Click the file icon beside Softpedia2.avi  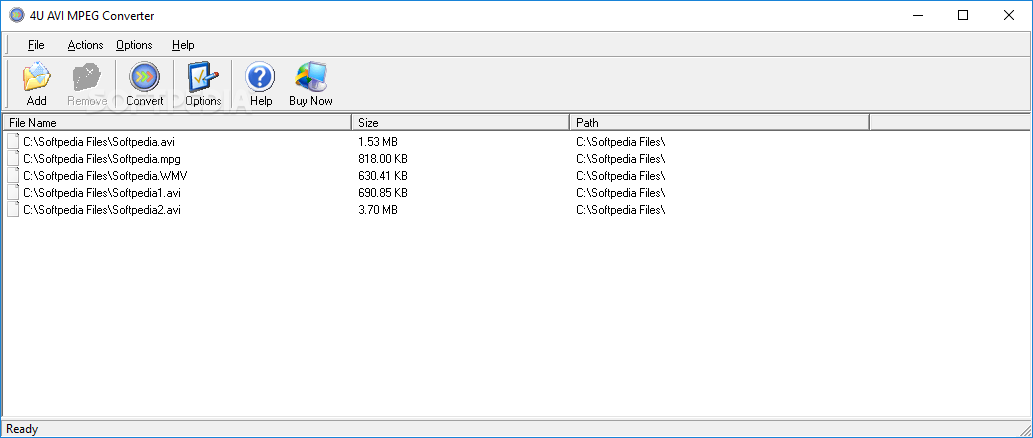point(13,210)
